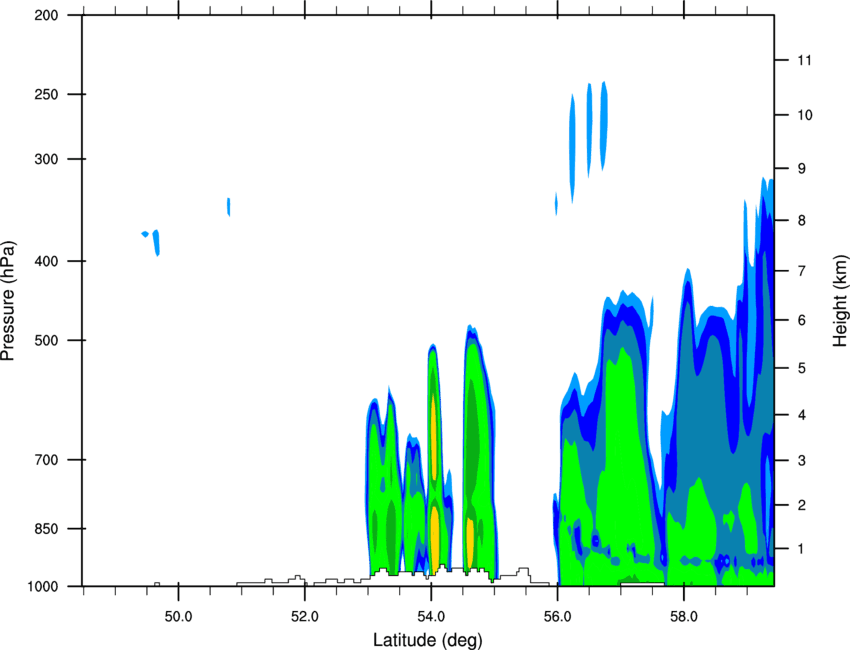Screen dimensions: 850x650
Task: Select the 200 pressure tick label
Action: pyautogui.click(x=46, y=15)
